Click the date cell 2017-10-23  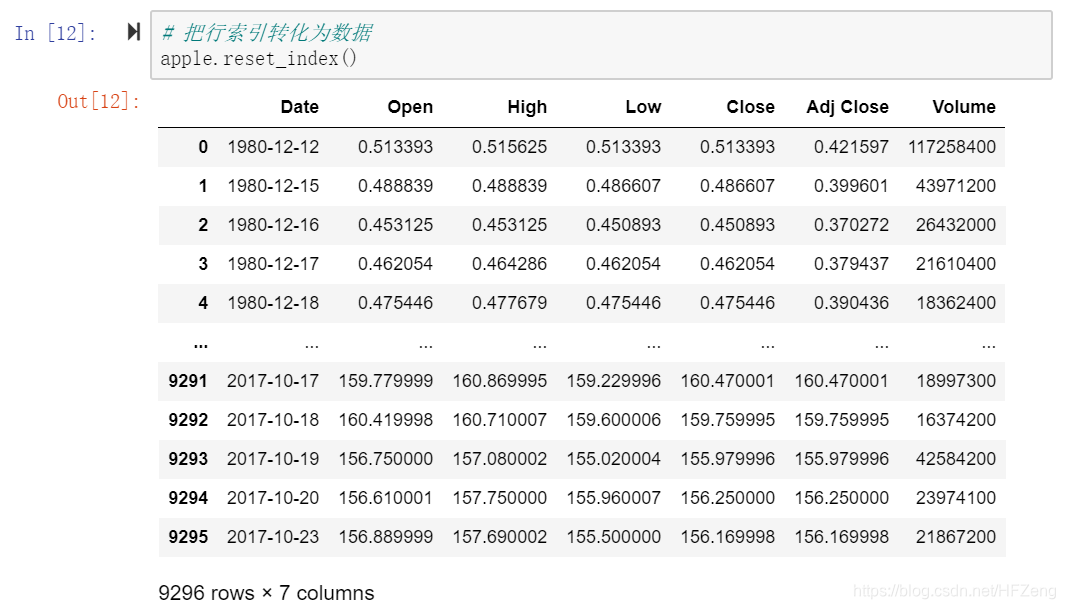point(273,536)
